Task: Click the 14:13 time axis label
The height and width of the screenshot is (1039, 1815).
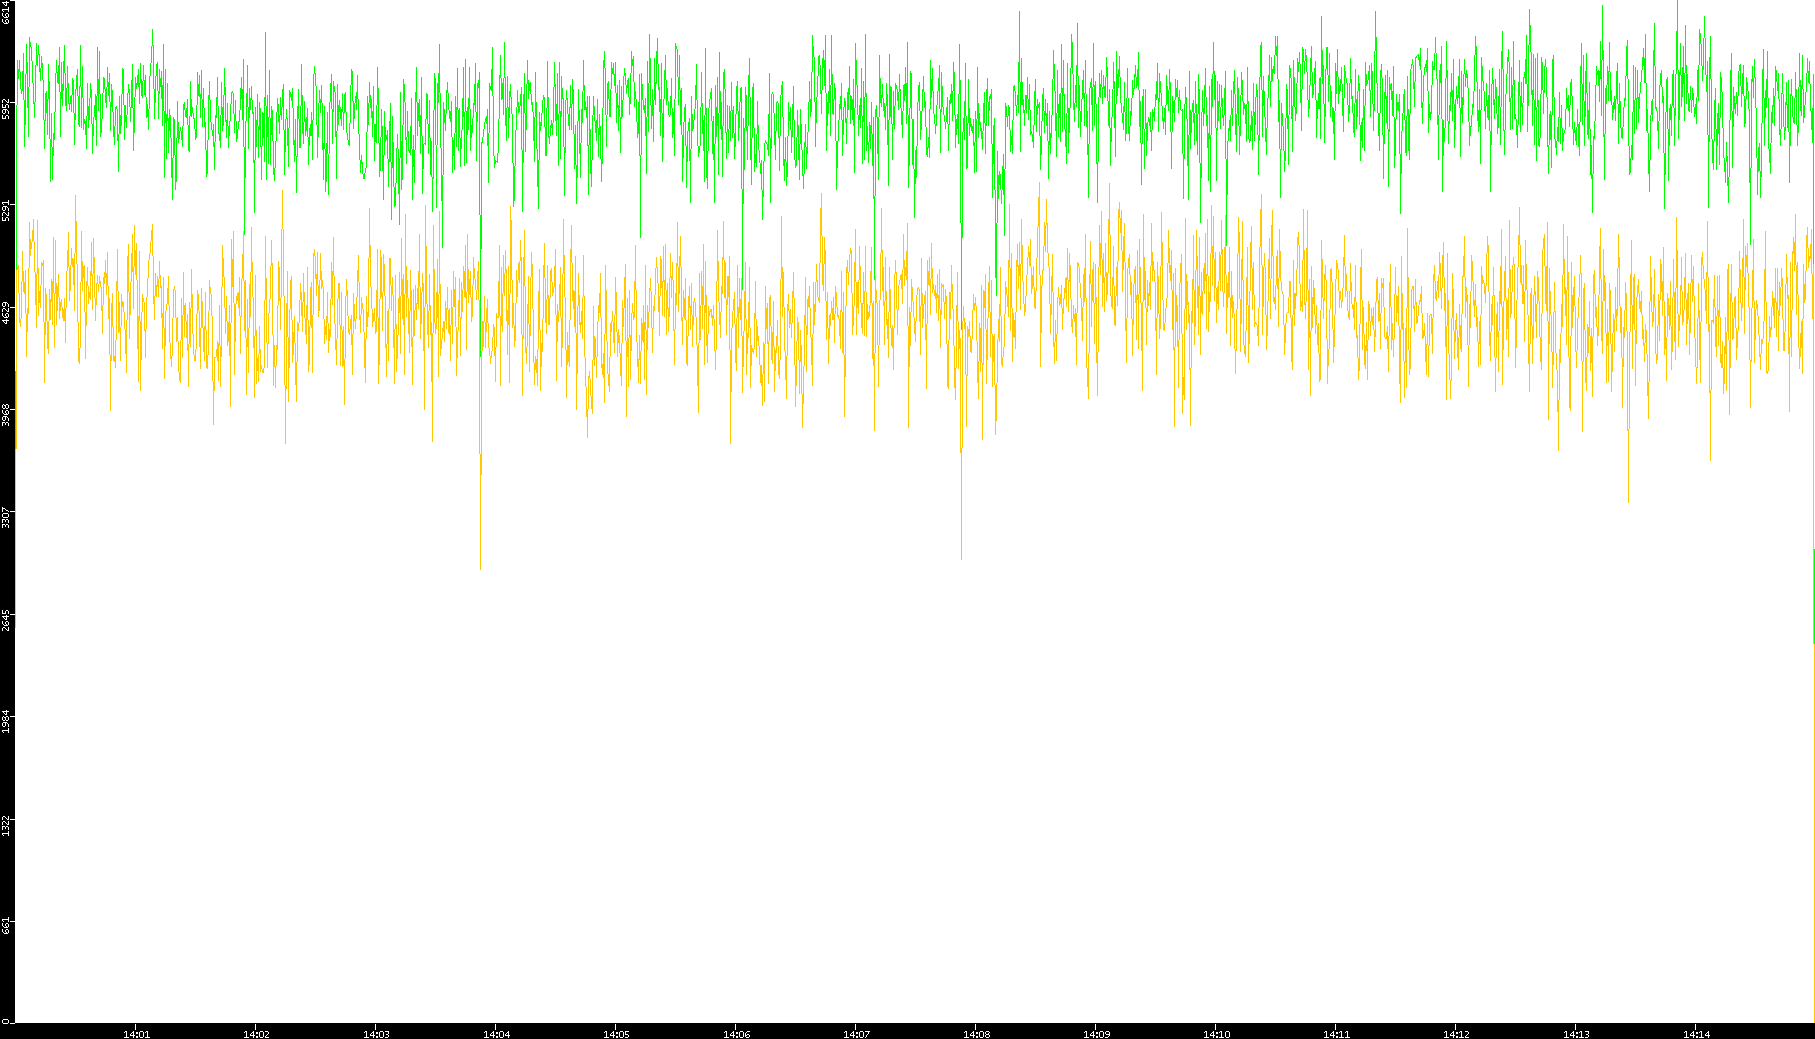Action: [x=1576, y=1034]
